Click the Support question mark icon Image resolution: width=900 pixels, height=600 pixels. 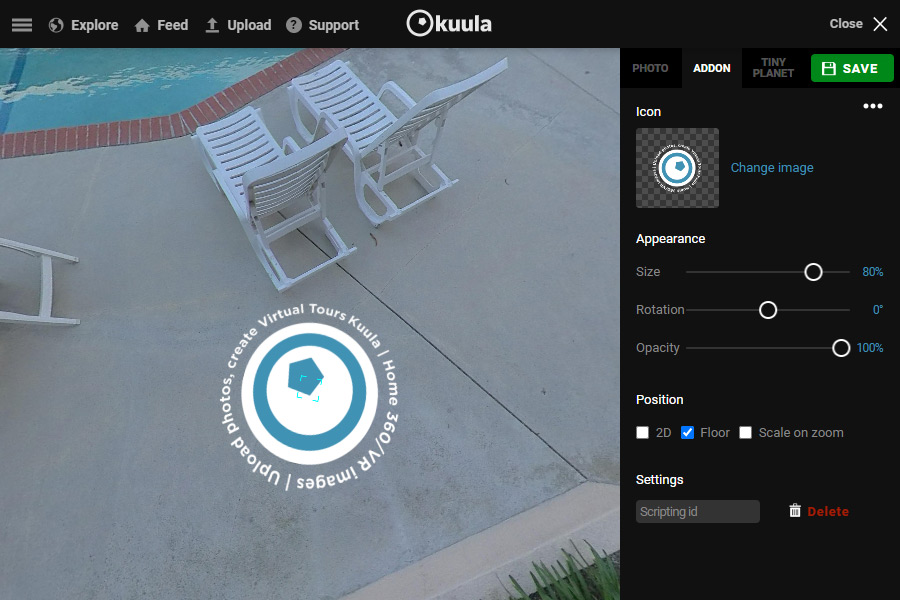pyautogui.click(x=294, y=25)
